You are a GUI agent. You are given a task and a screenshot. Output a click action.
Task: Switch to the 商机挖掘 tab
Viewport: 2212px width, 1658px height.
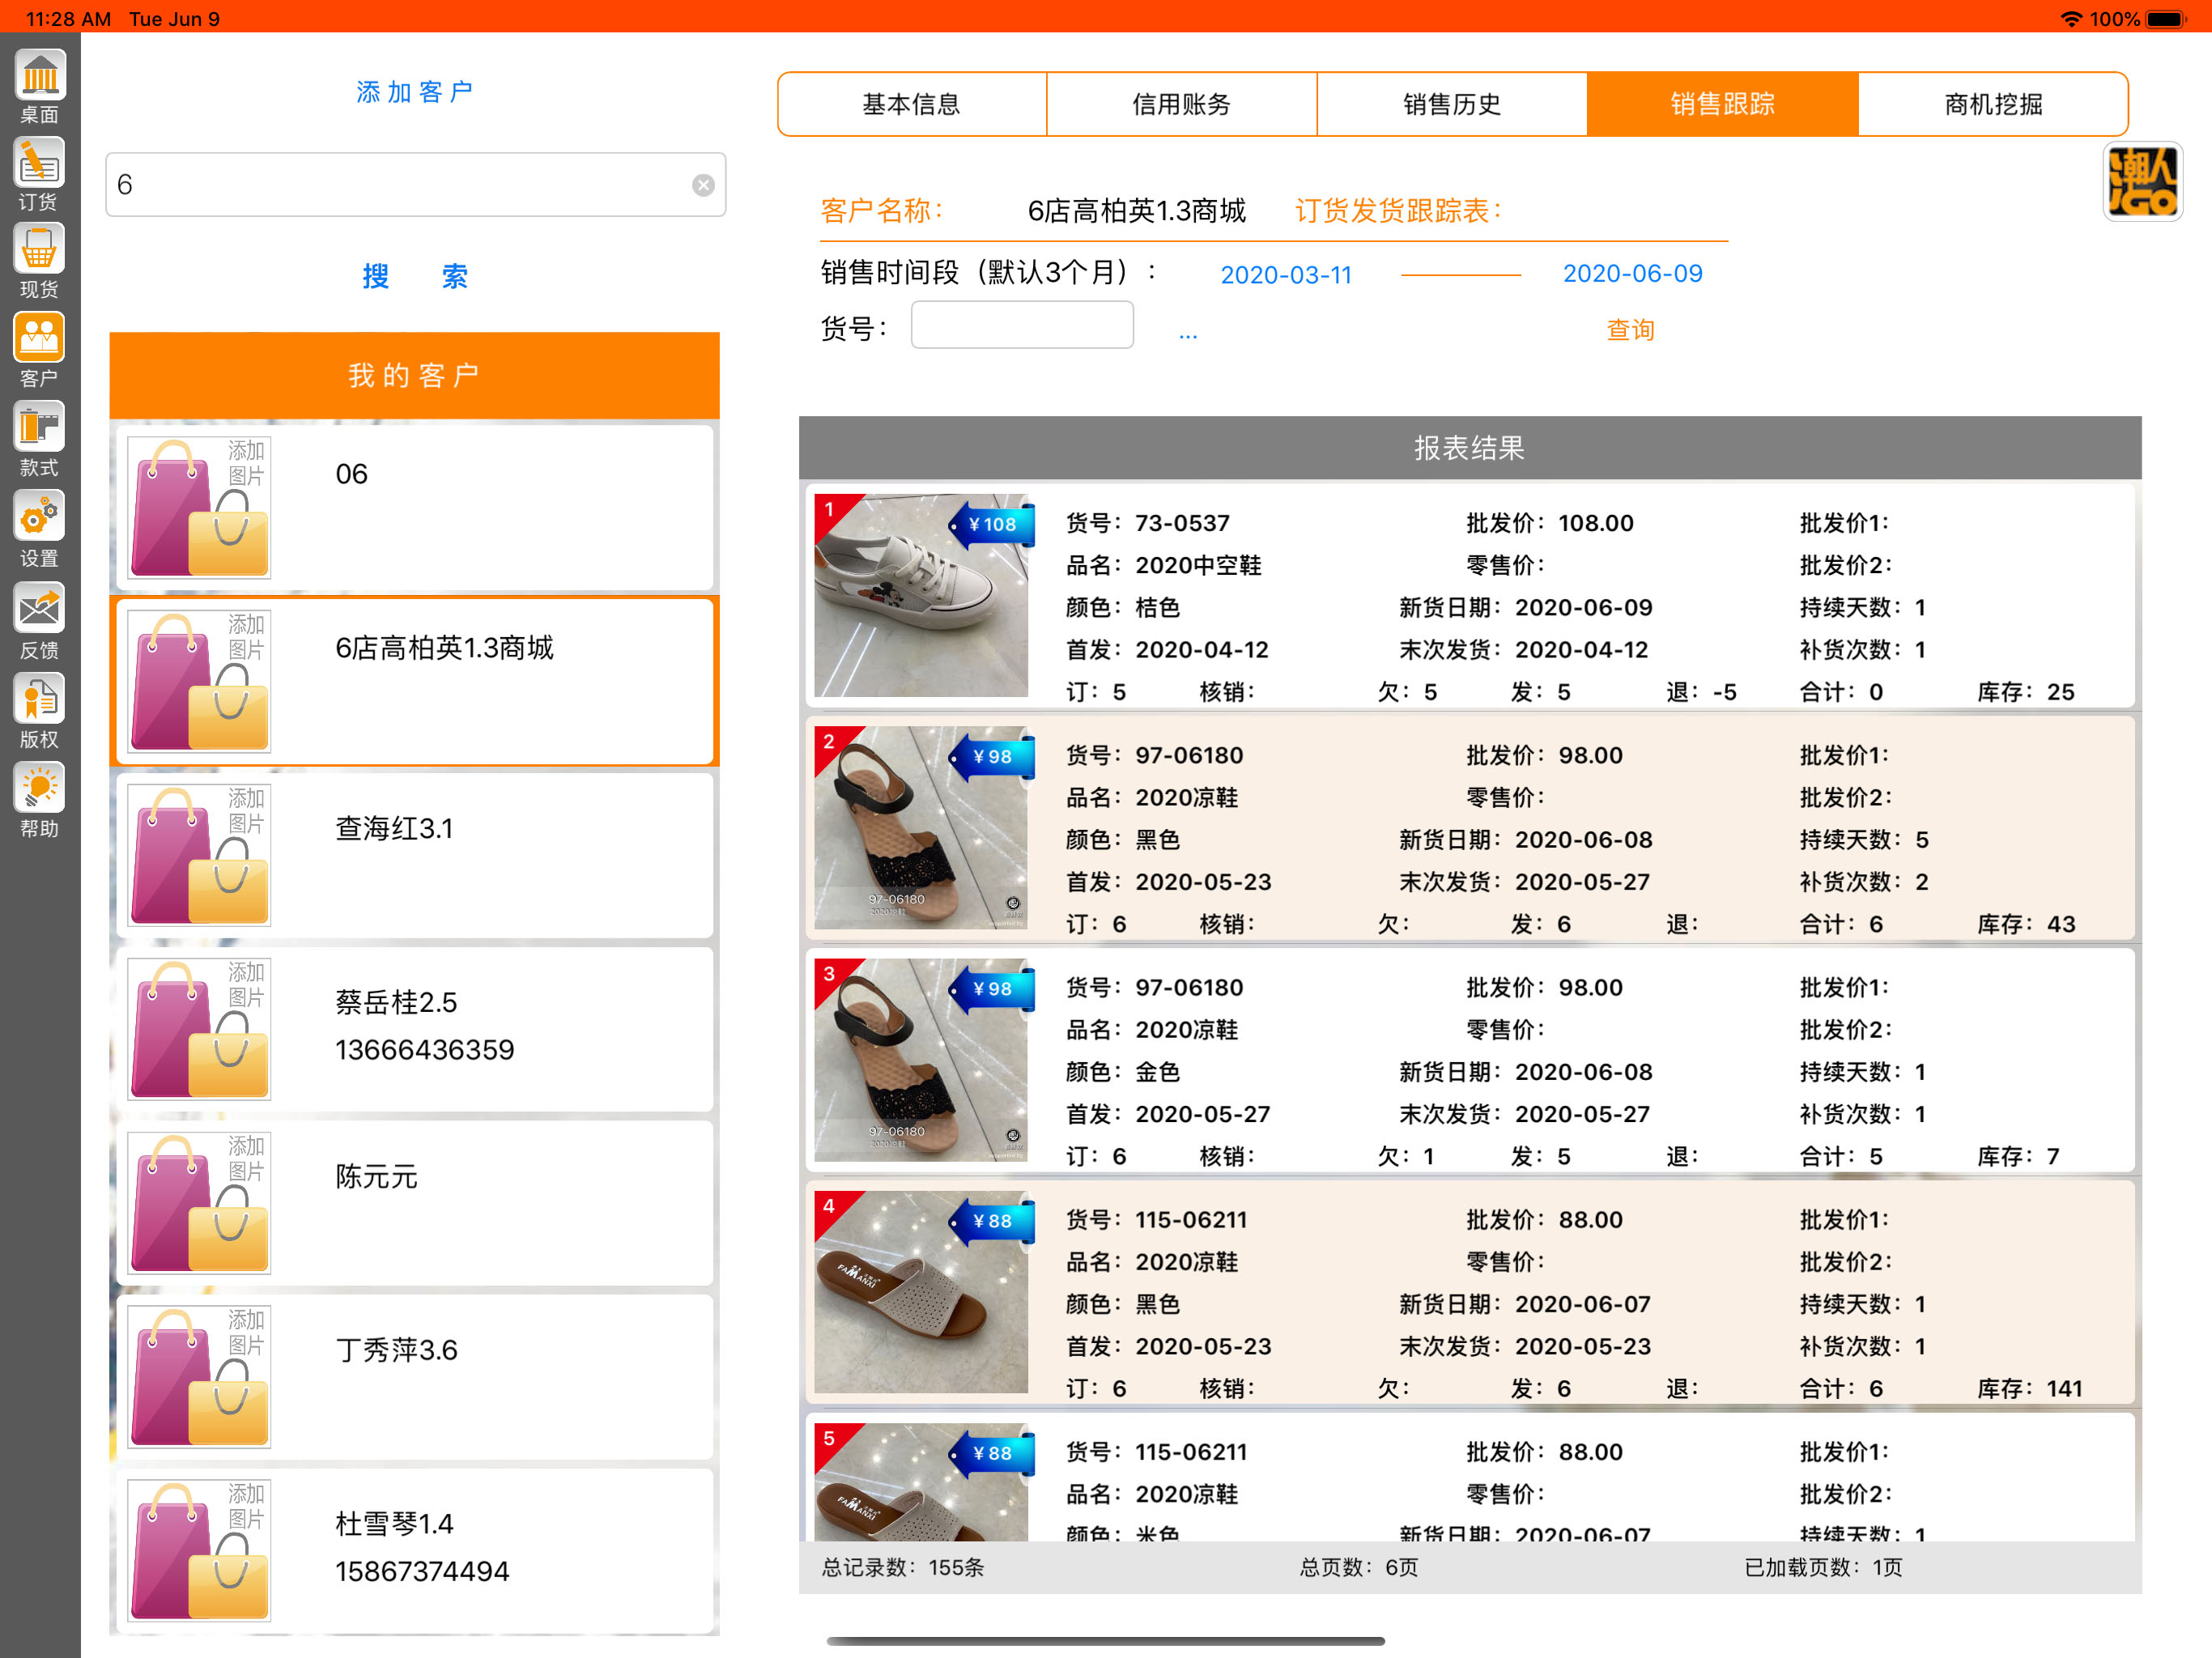(1993, 104)
